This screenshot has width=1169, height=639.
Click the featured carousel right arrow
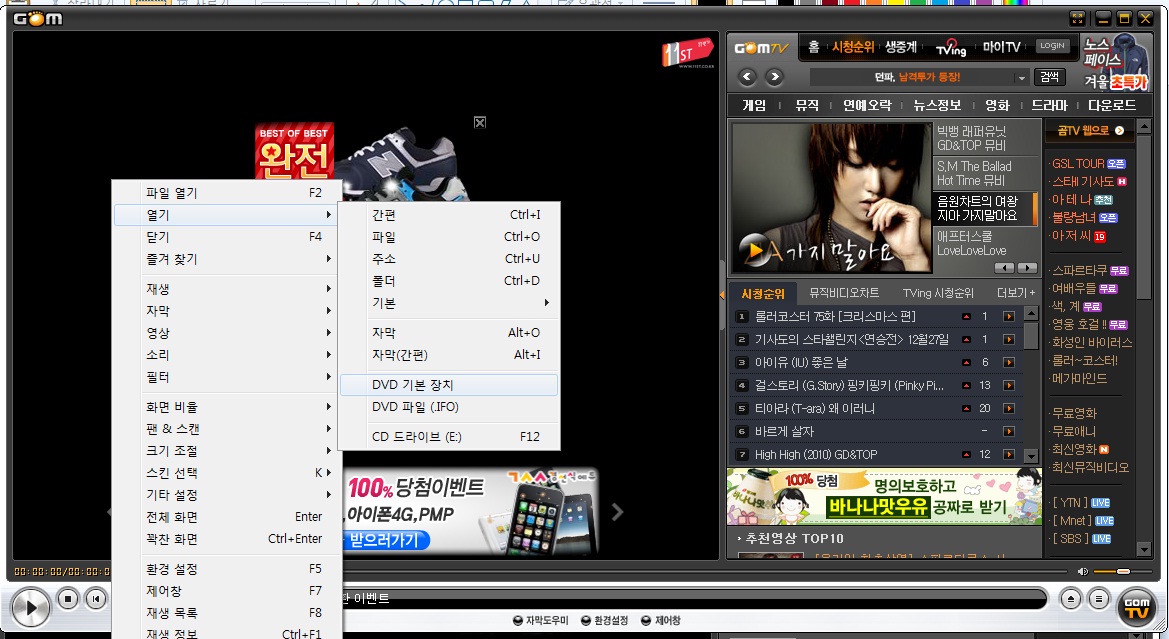[1027, 268]
